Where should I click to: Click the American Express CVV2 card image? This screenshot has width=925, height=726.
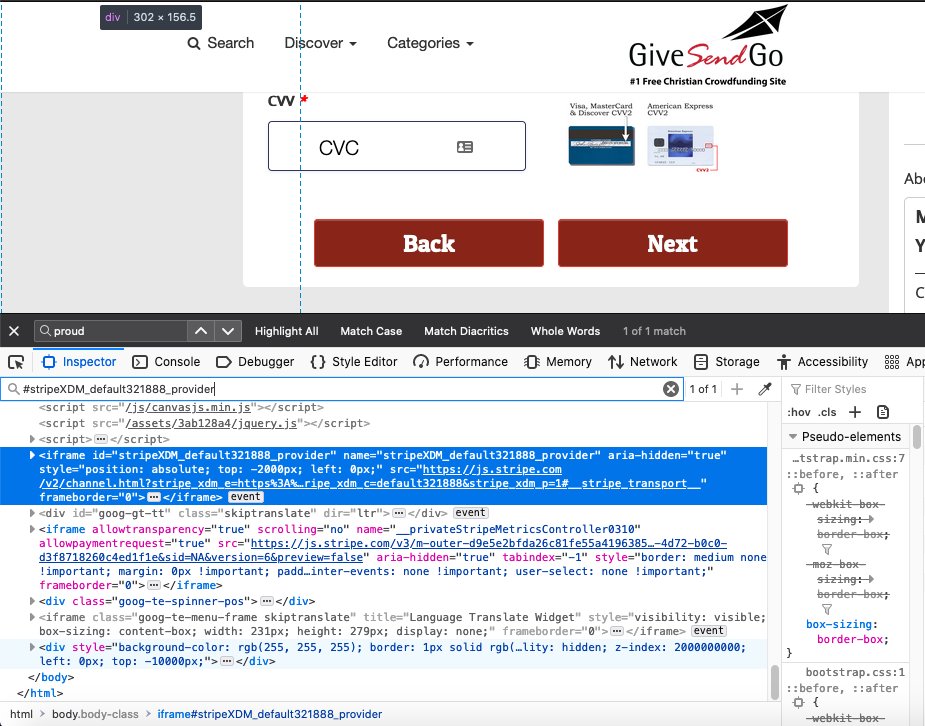click(682, 148)
